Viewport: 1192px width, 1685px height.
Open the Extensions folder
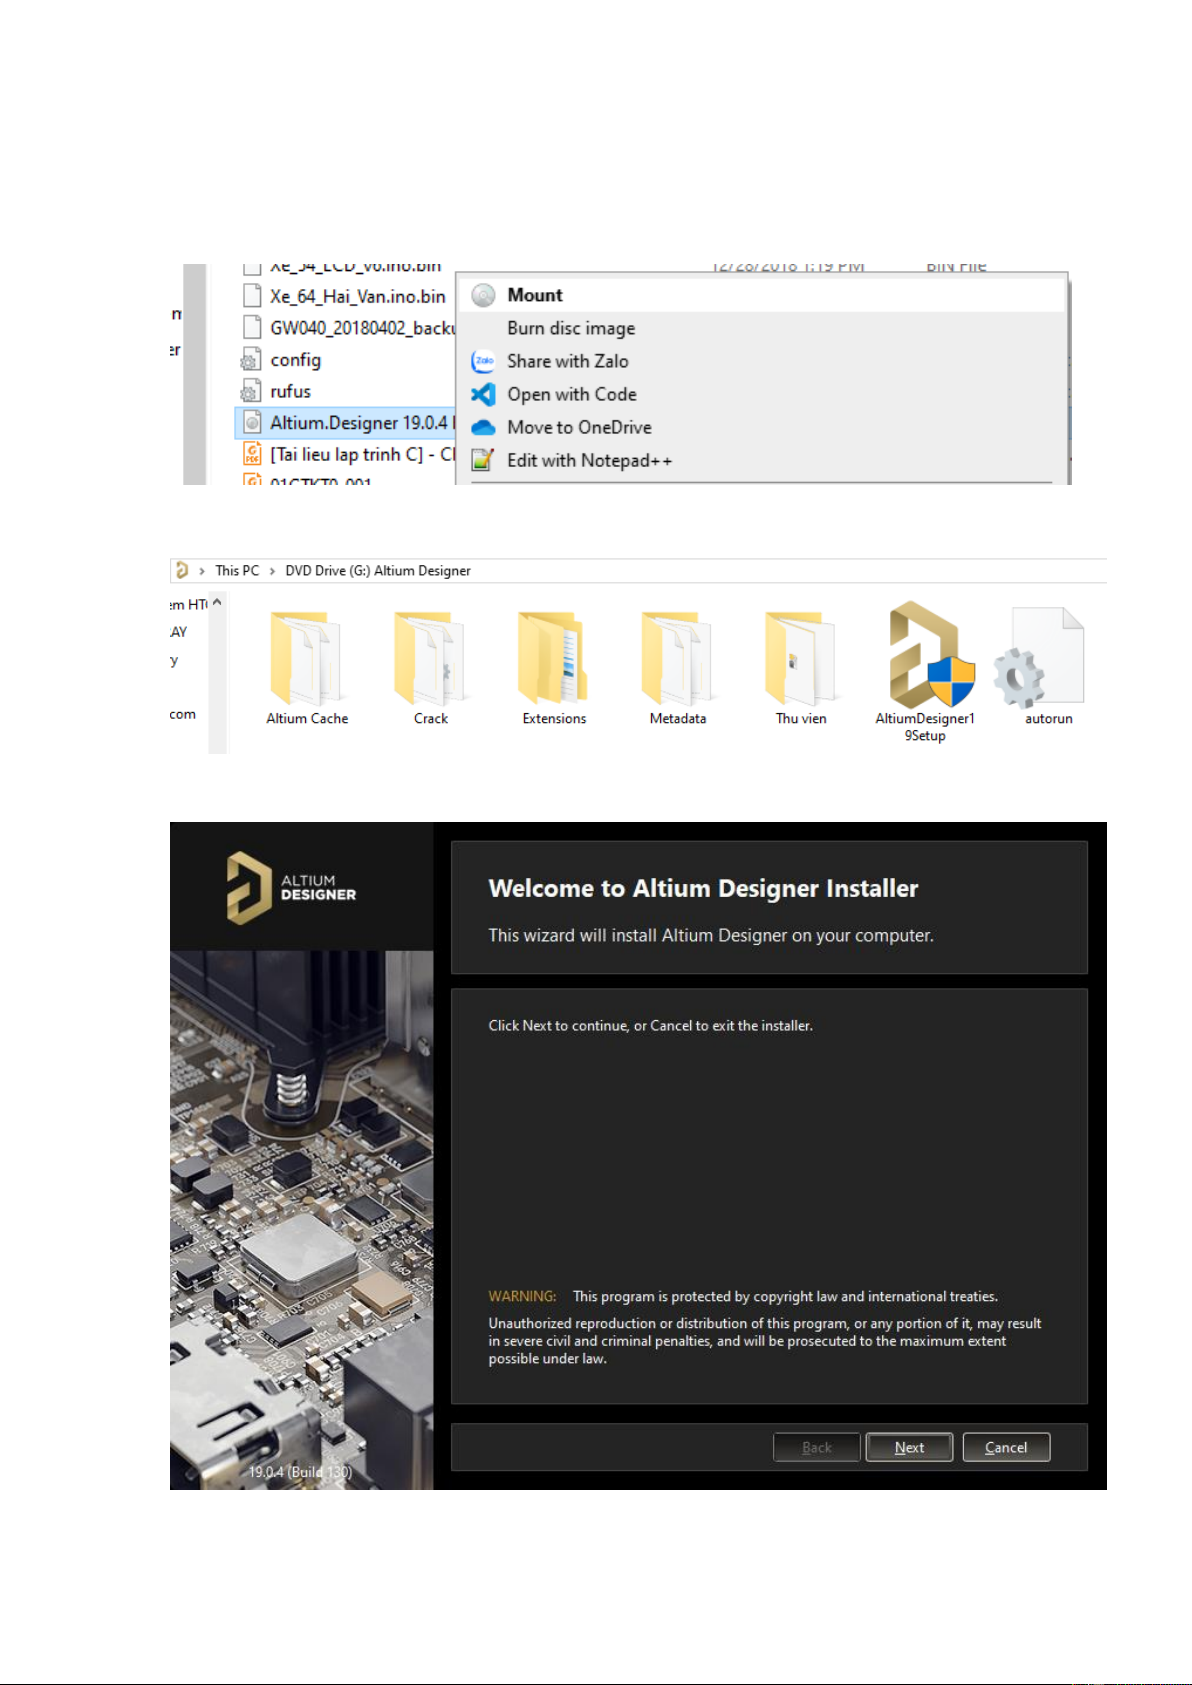pyautogui.click(x=554, y=660)
